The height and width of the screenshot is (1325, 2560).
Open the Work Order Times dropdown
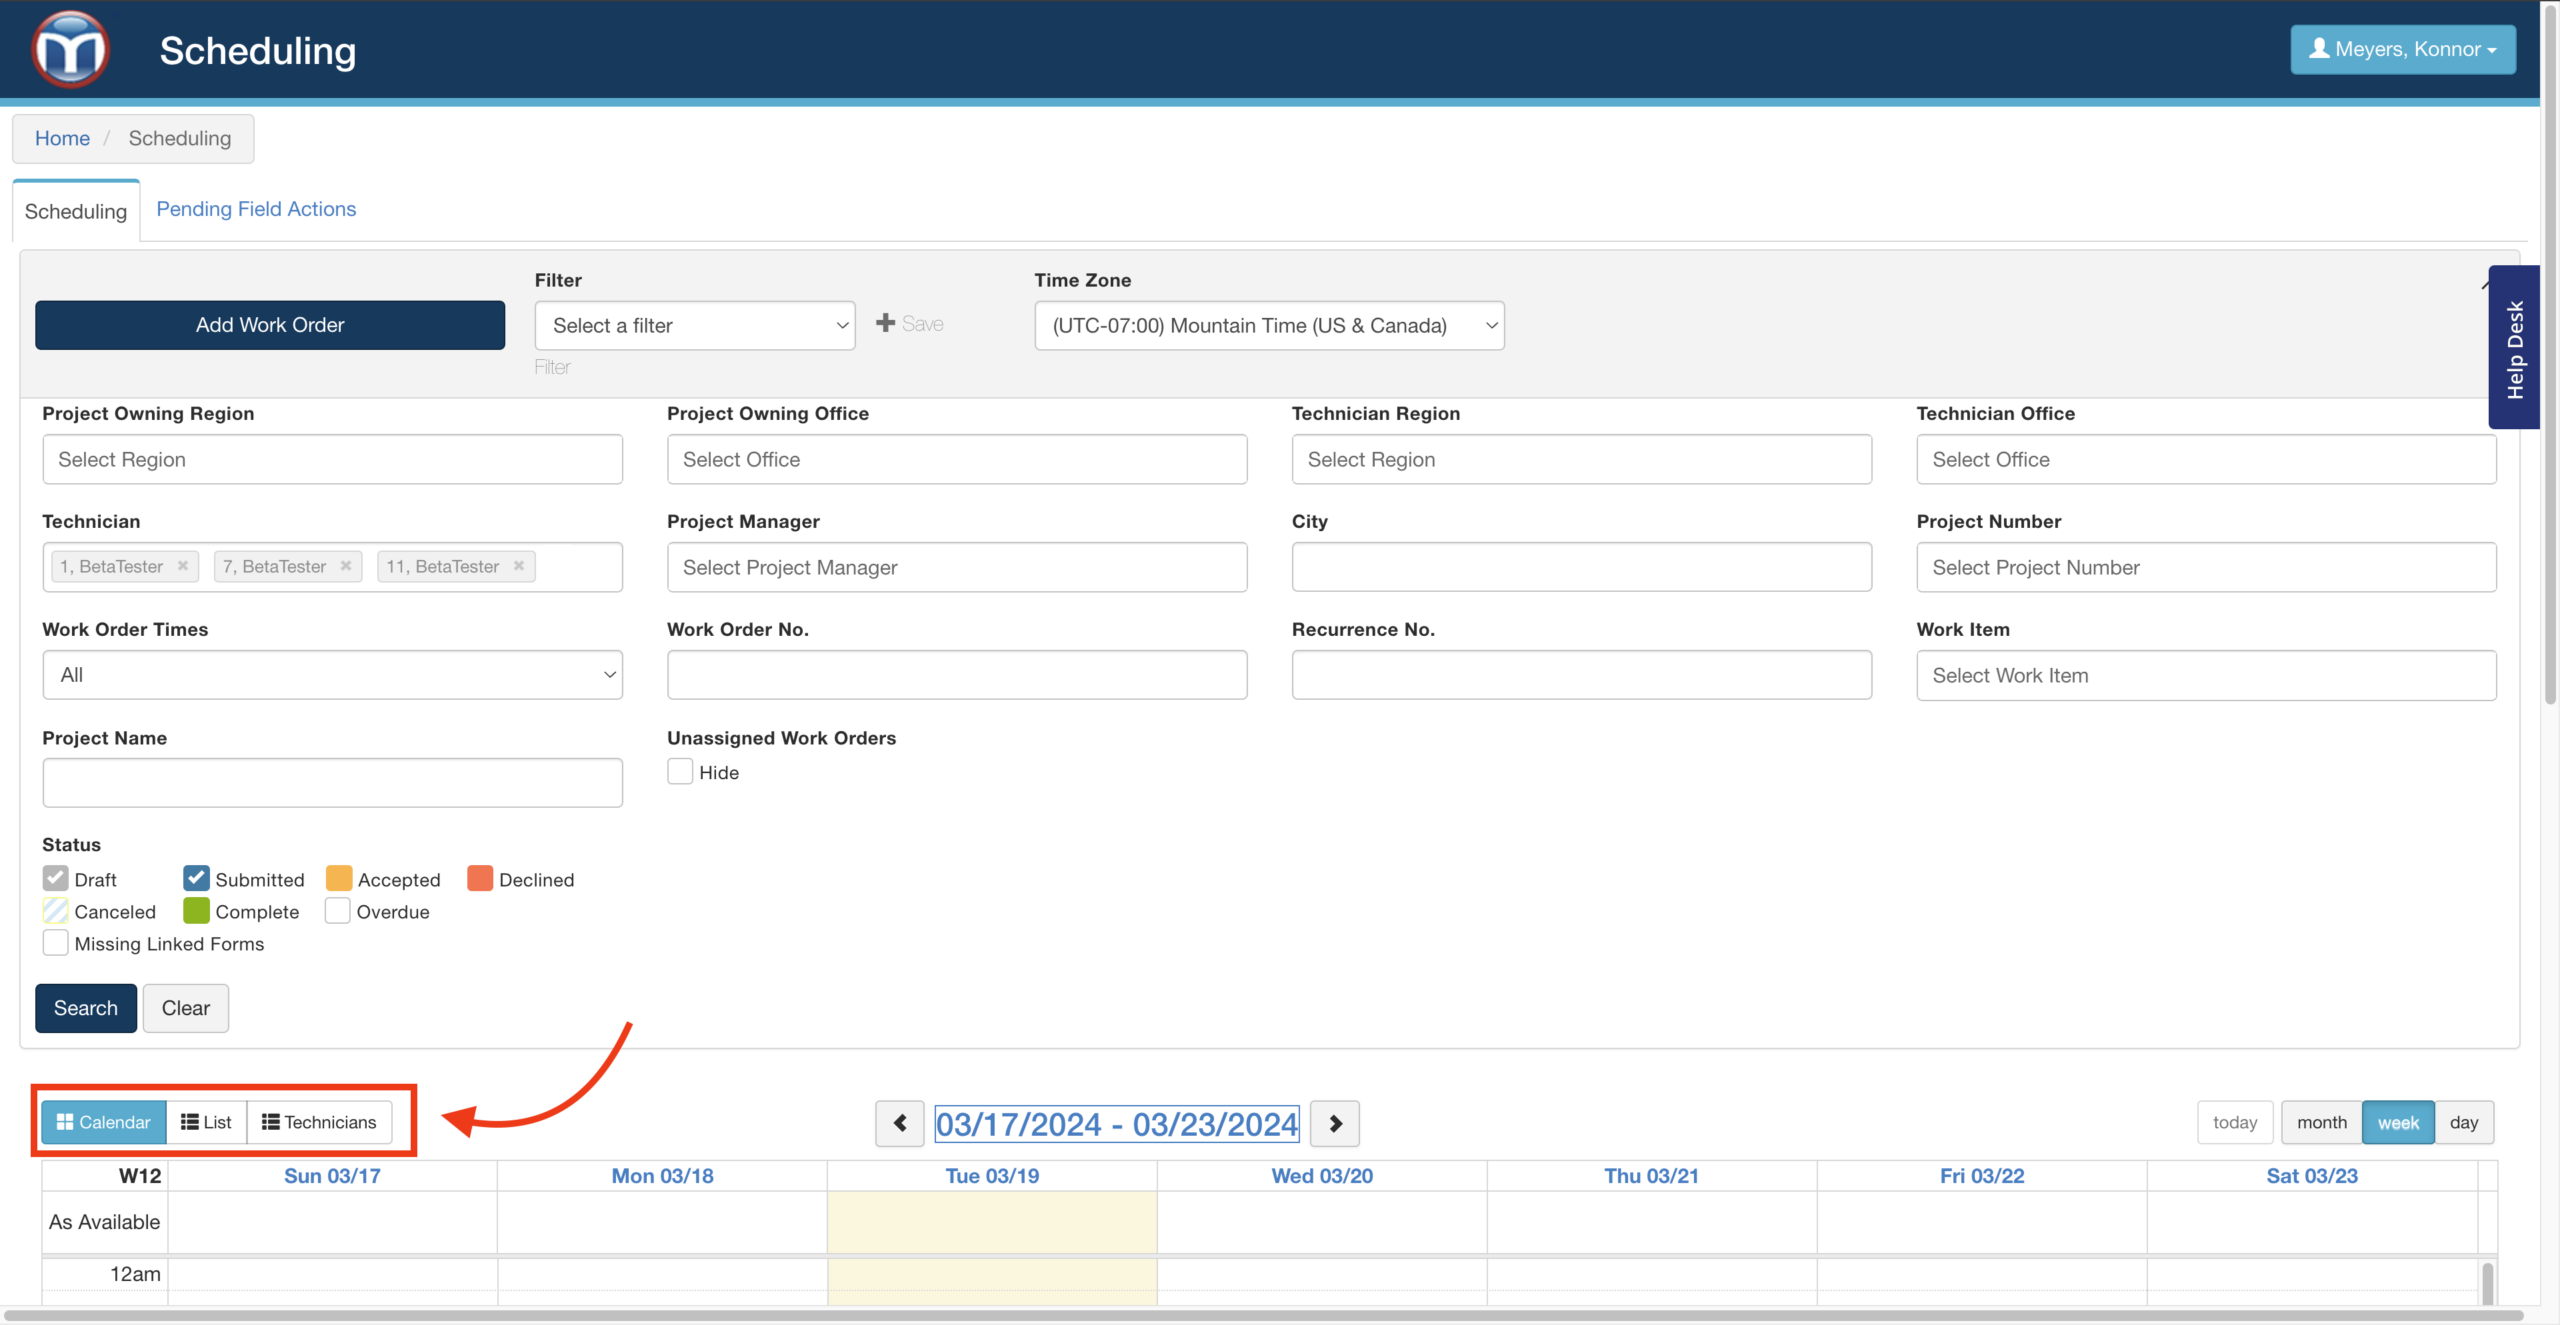coord(332,675)
